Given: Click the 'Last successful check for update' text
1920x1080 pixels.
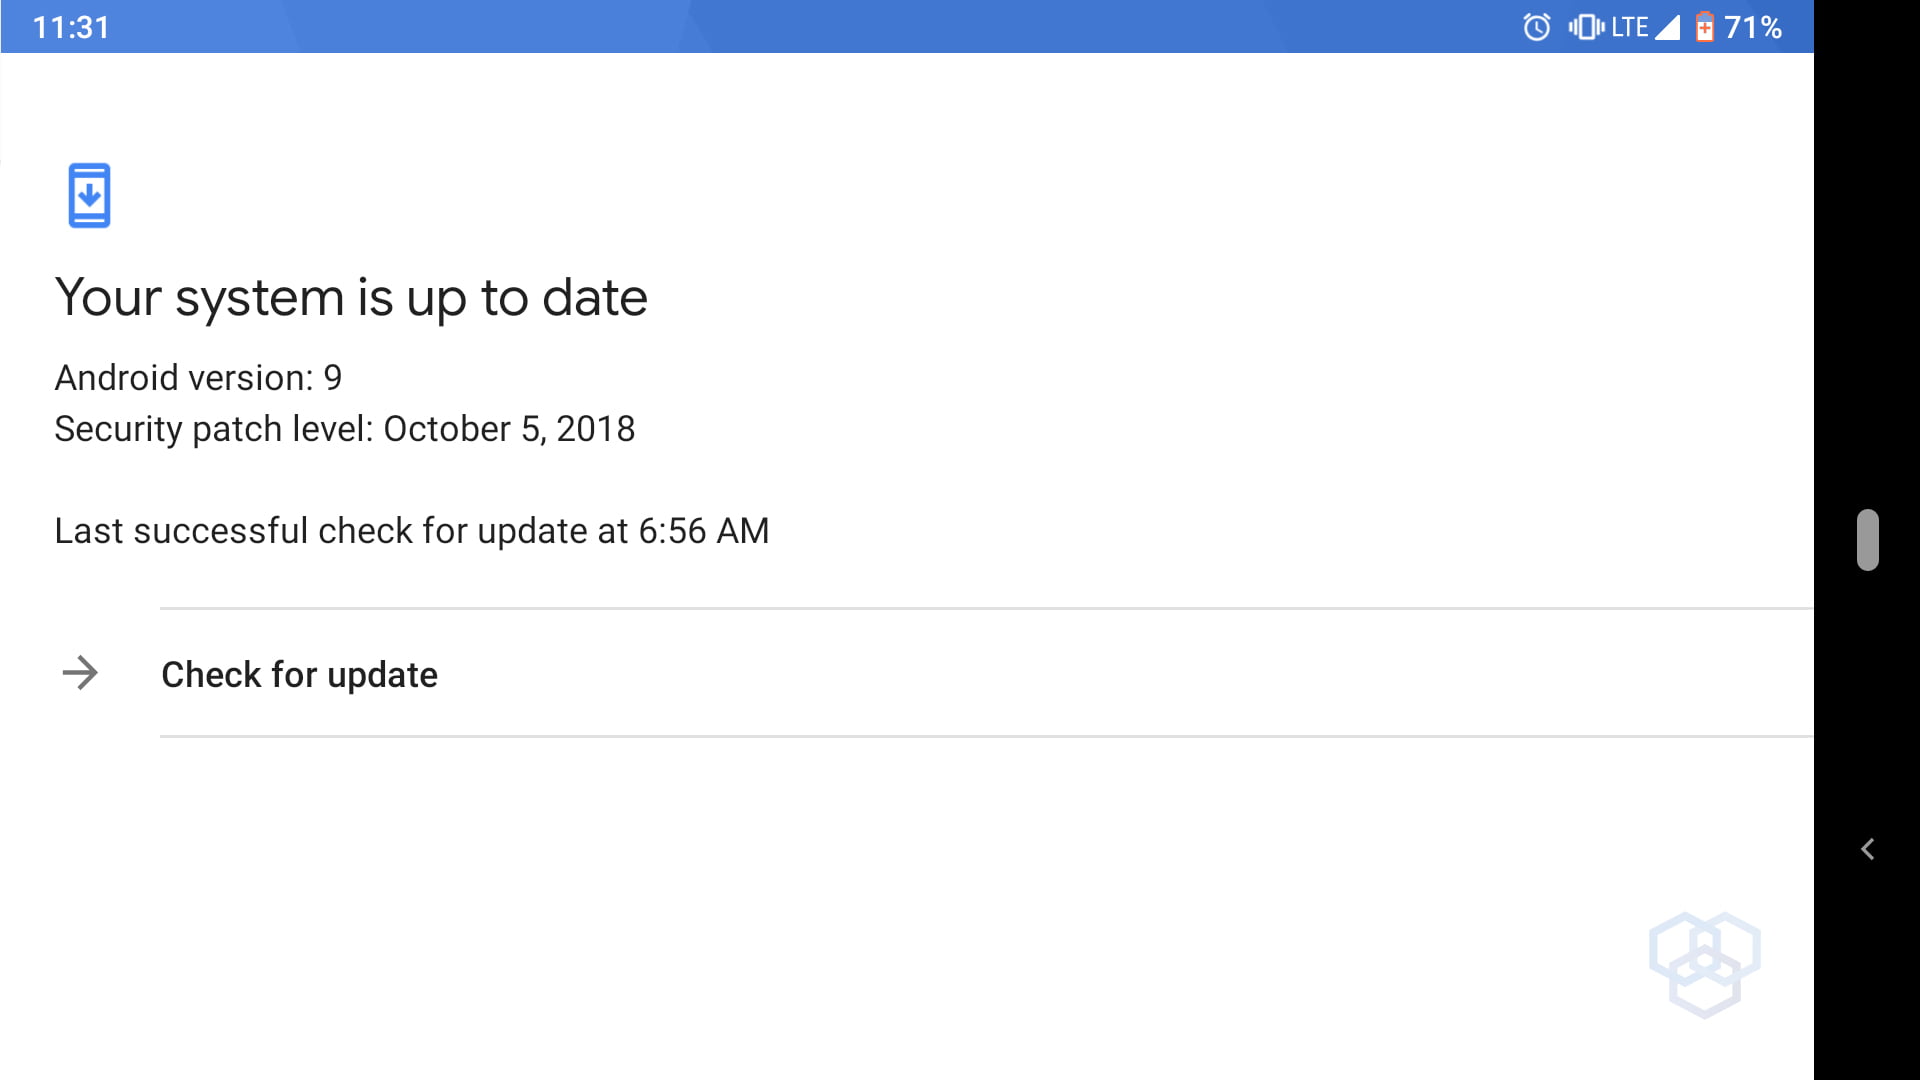Looking at the screenshot, I should click(x=340, y=531).
